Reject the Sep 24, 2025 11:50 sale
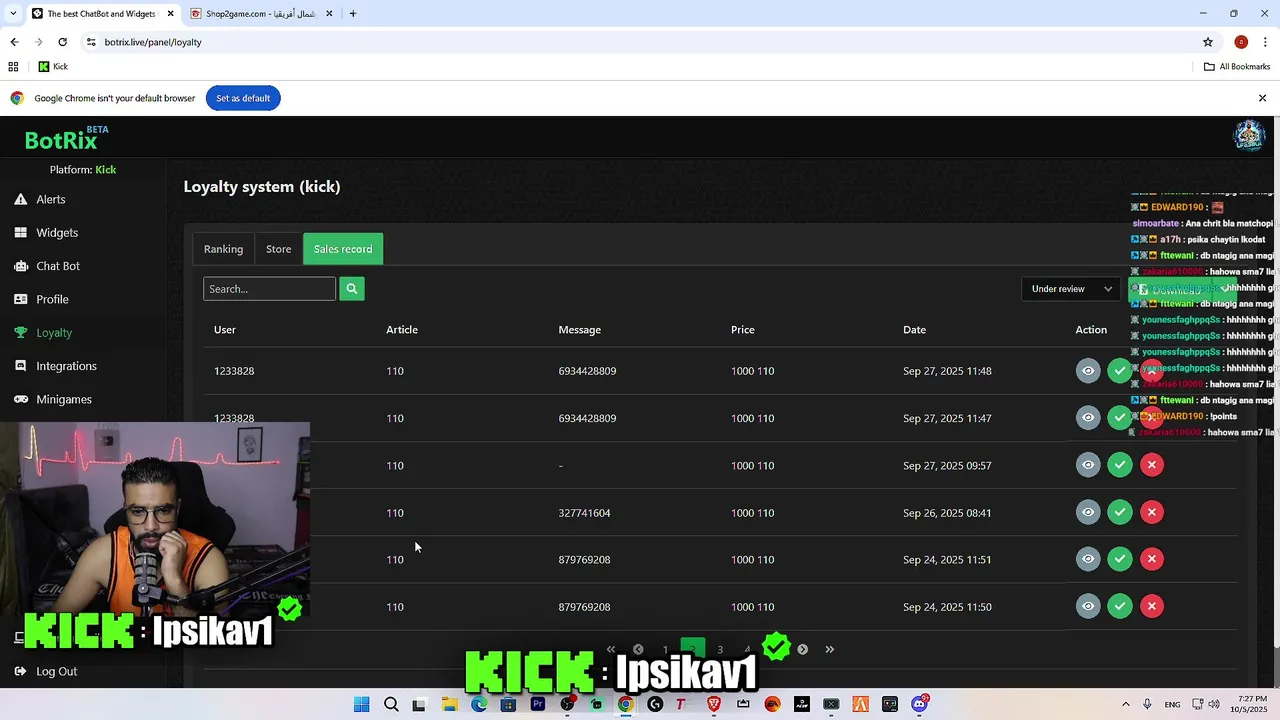The height and width of the screenshot is (720, 1280). (x=1152, y=606)
